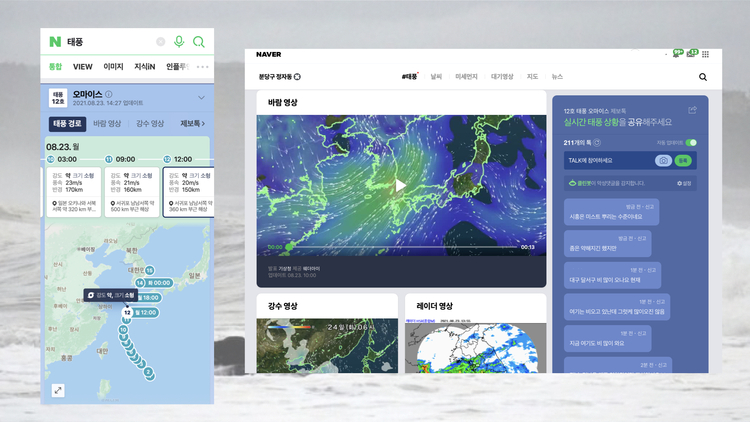Select the 12:00 typhoon forecast card

click(187, 177)
